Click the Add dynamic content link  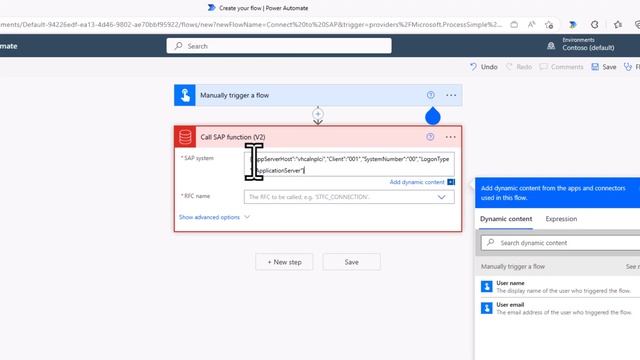[x=417, y=182]
